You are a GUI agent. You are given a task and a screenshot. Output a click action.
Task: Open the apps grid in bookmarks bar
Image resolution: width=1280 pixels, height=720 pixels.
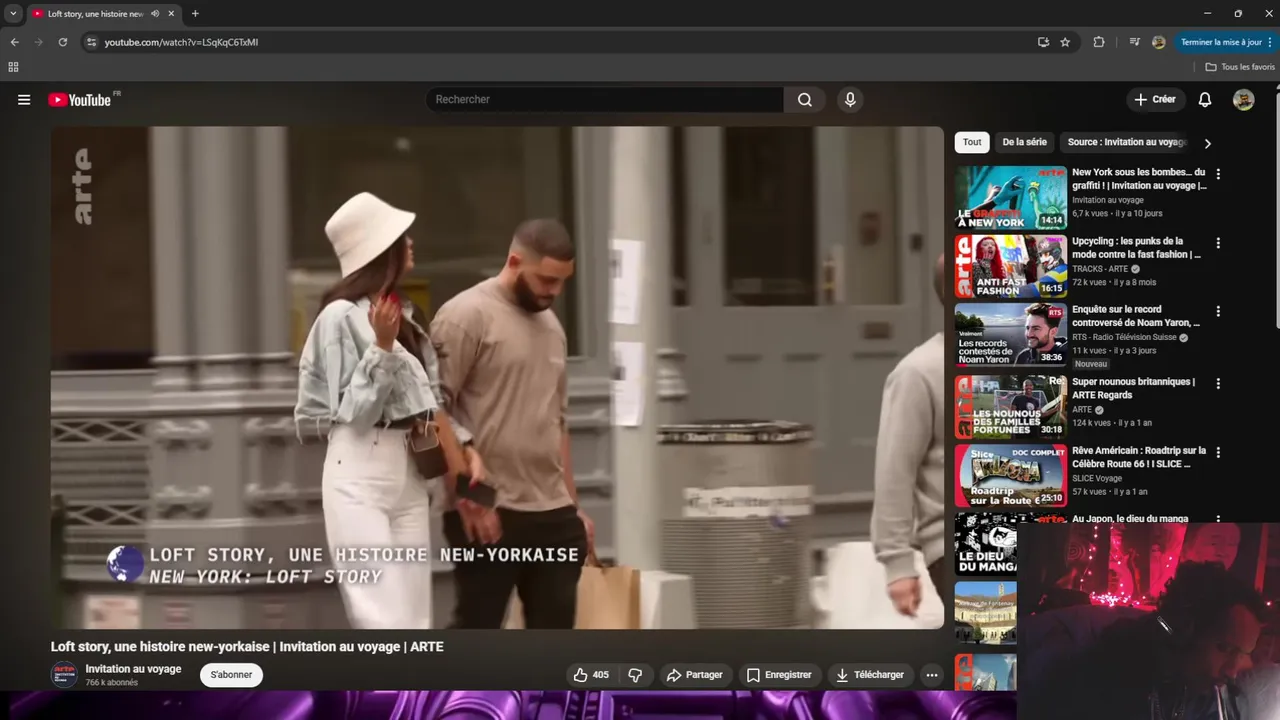tap(13, 67)
